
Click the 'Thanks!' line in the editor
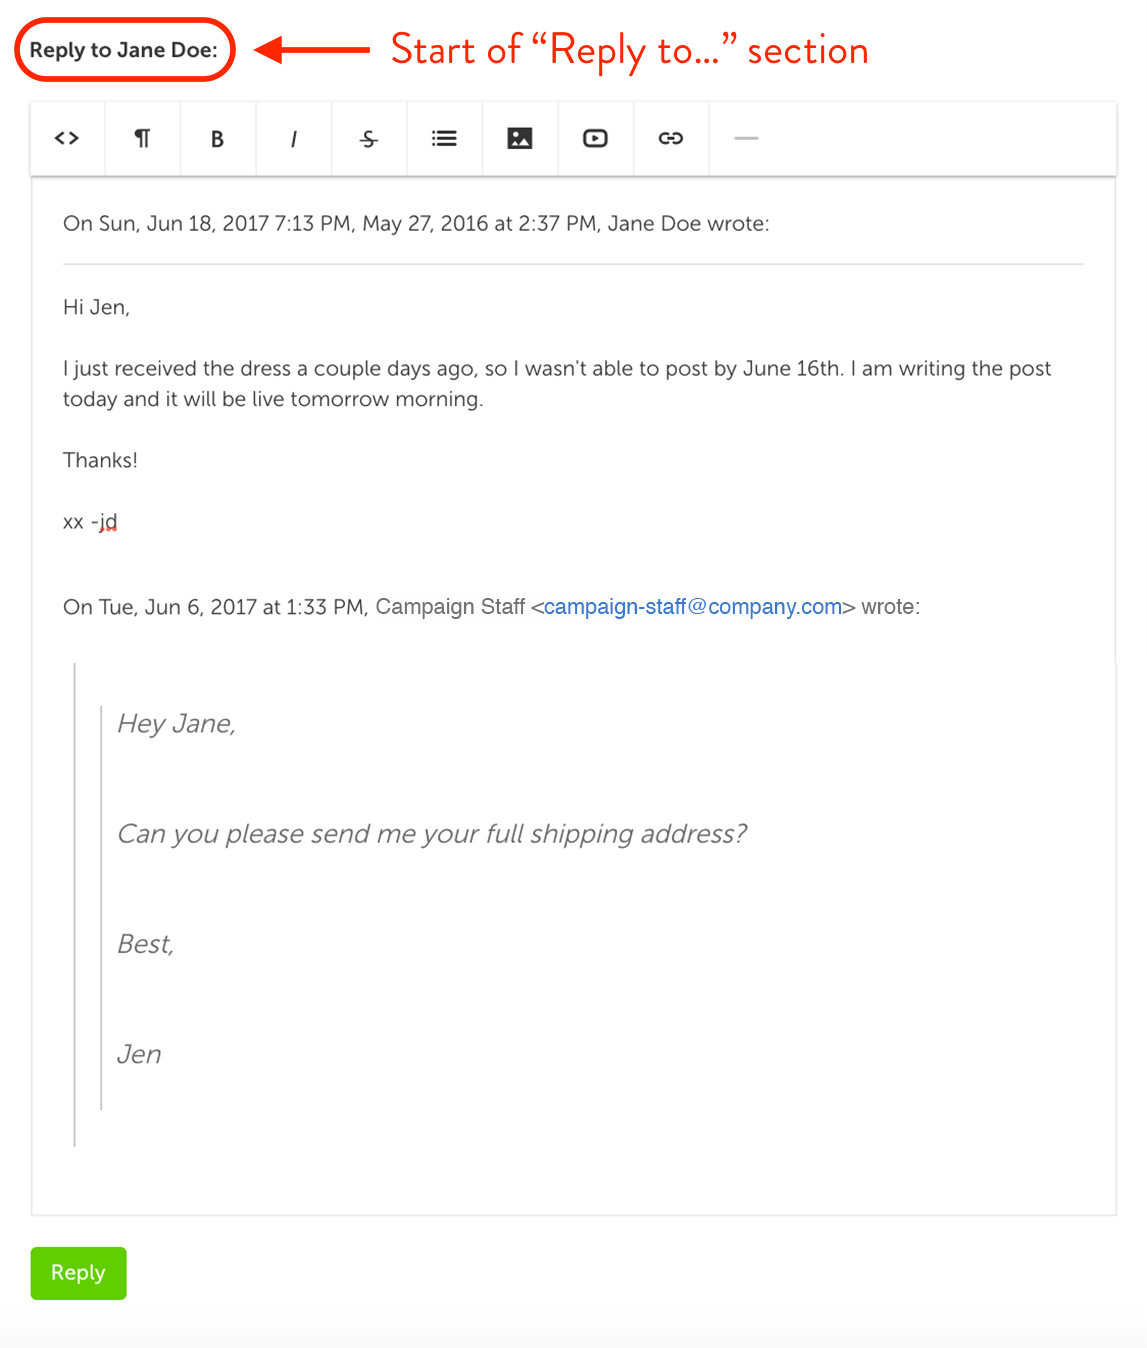pyautogui.click(x=100, y=460)
